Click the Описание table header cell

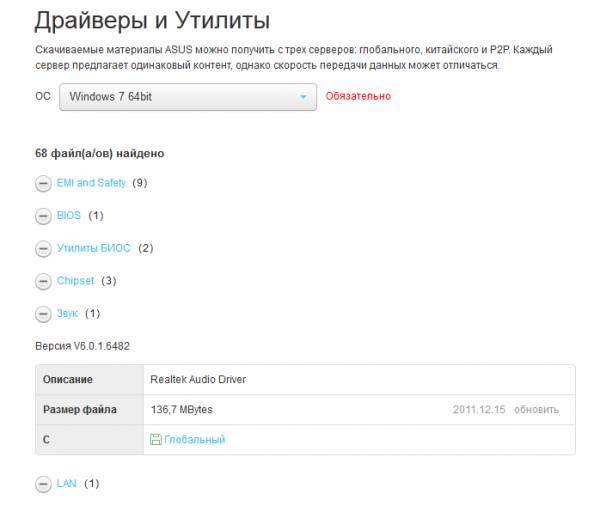(90, 380)
